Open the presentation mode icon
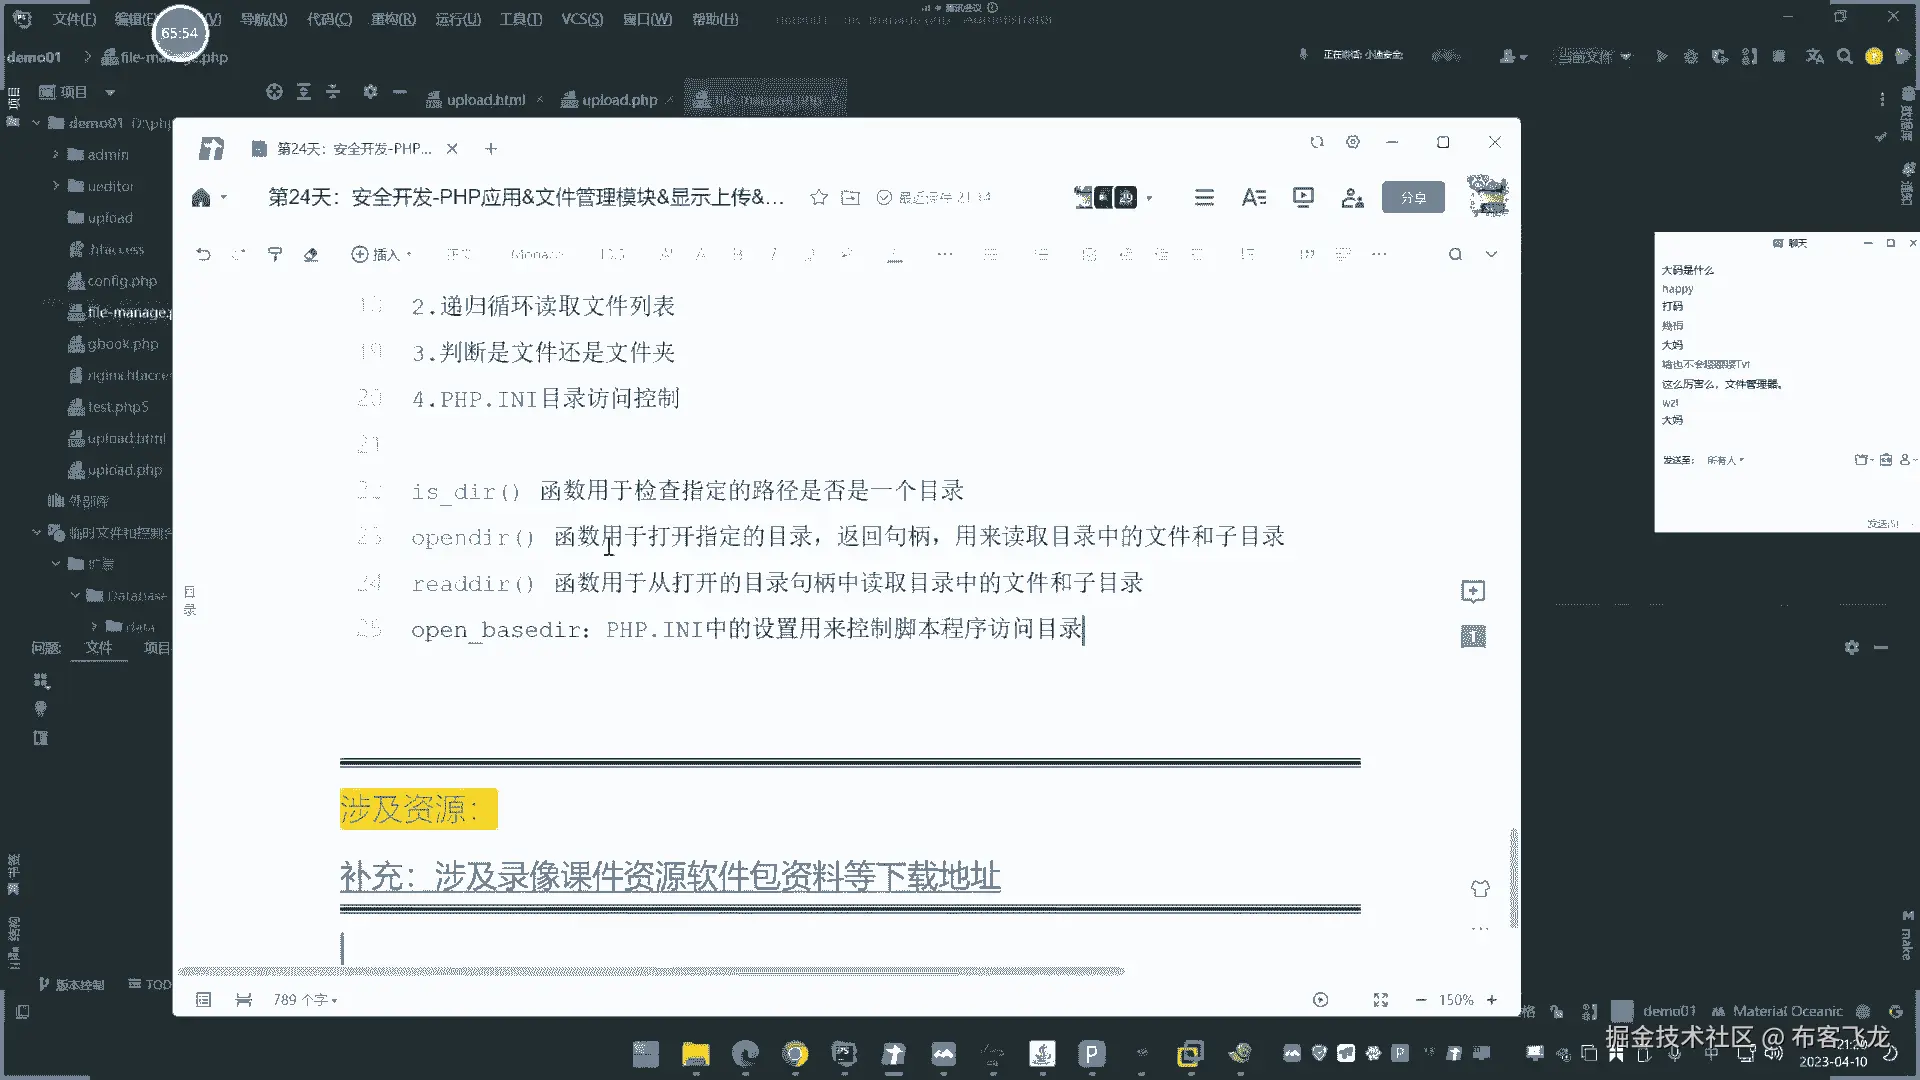 pos(1303,197)
